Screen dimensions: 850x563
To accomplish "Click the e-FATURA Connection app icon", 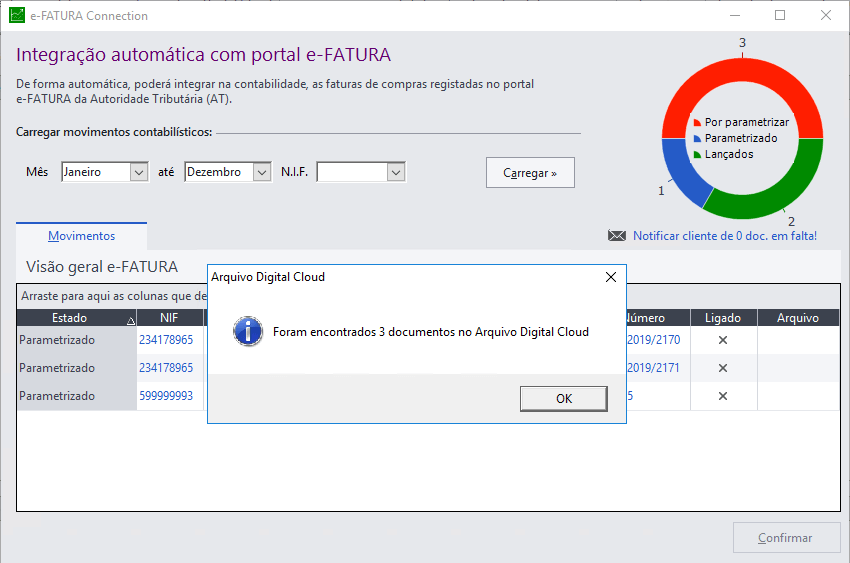I will coord(17,16).
